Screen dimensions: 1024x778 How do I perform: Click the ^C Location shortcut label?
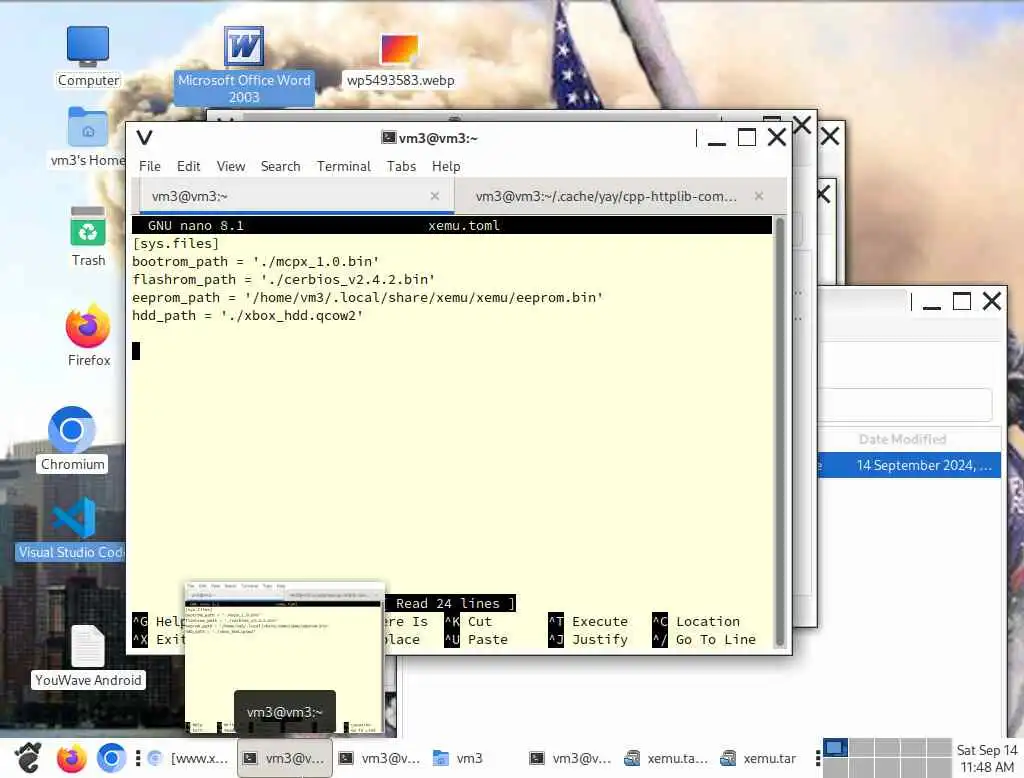point(696,622)
